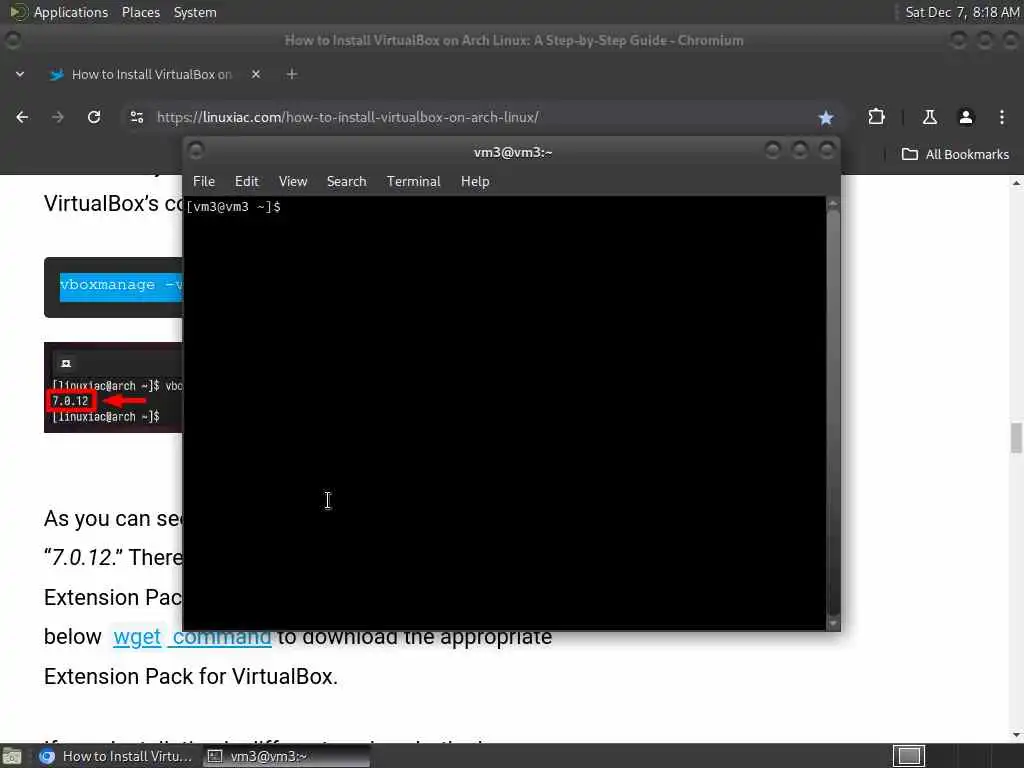Image resolution: width=1024 pixels, height=768 pixels.
Task: Click the terminal title bar vm3@vm3:~
Action: pyautogui.click(x=513, y=152)
